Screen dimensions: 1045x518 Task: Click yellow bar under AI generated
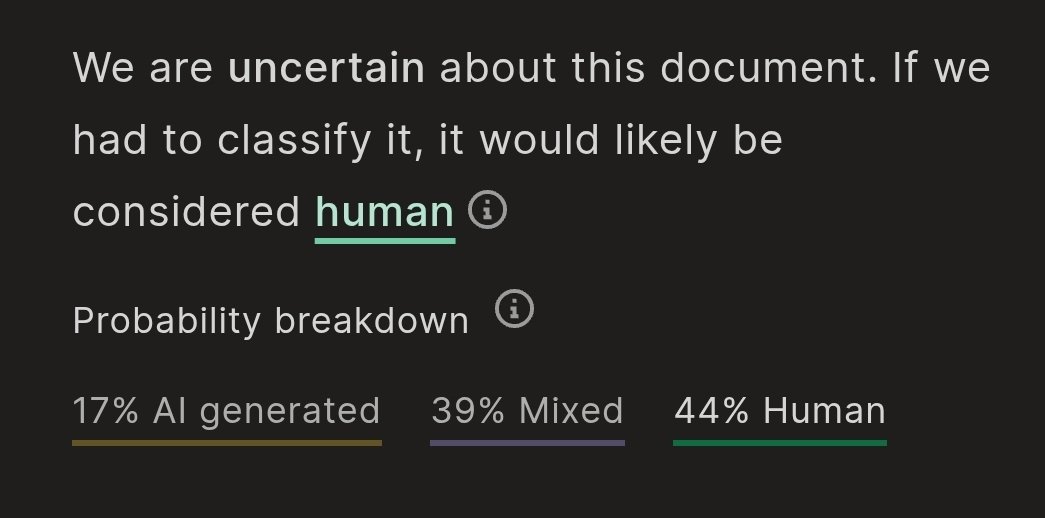pyautogui.click(x=226, y=441)
